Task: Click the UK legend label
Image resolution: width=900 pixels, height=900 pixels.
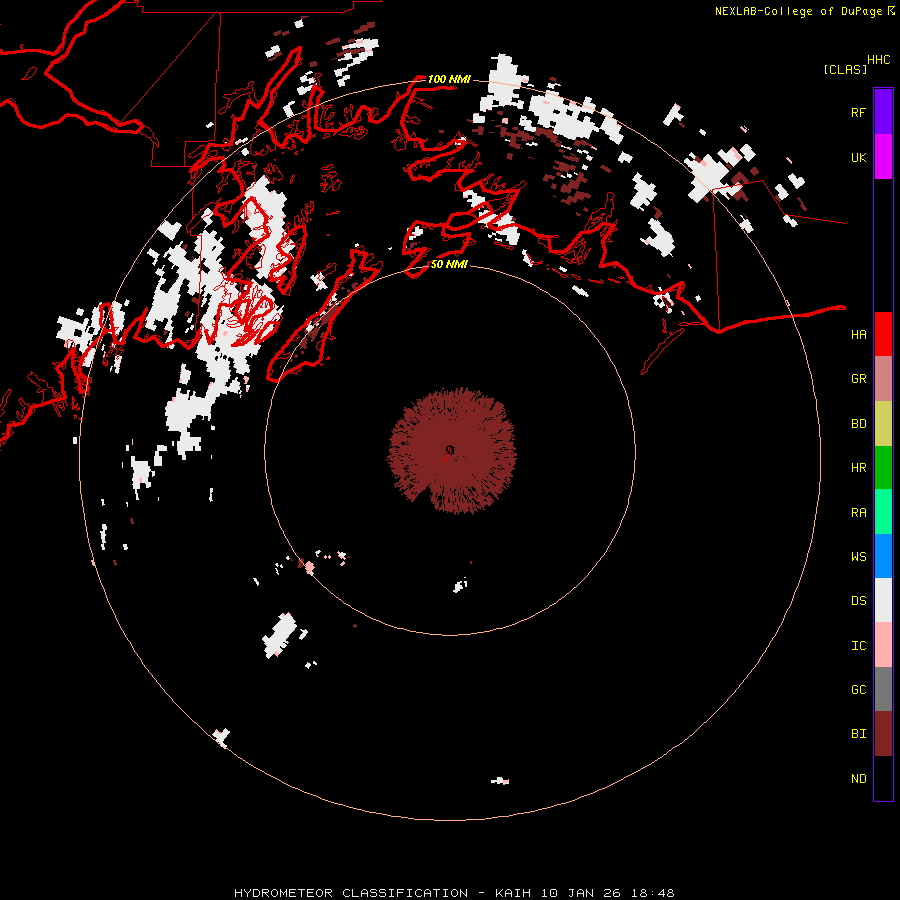Action: (x=858, y=157)
